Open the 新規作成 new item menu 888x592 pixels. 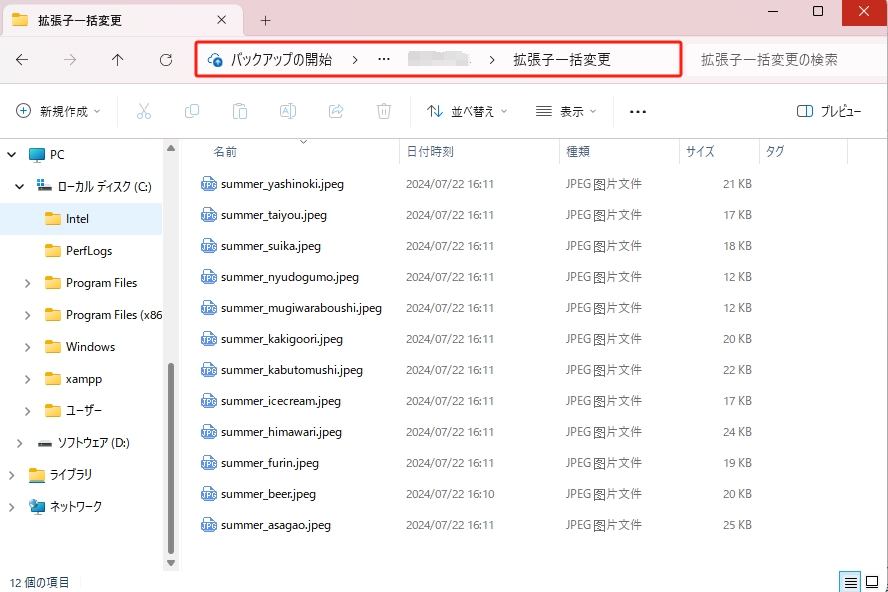[x=59, y=111]
